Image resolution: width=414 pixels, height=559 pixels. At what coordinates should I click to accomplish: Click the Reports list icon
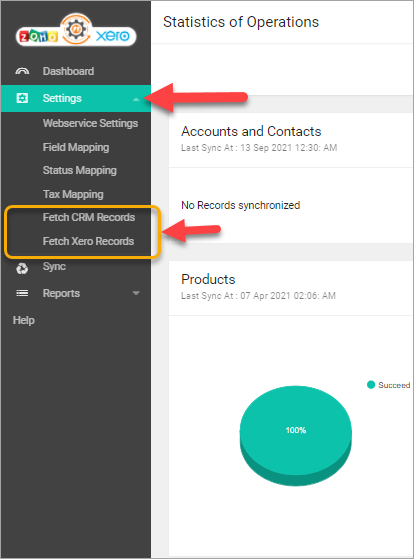[22, 293]
